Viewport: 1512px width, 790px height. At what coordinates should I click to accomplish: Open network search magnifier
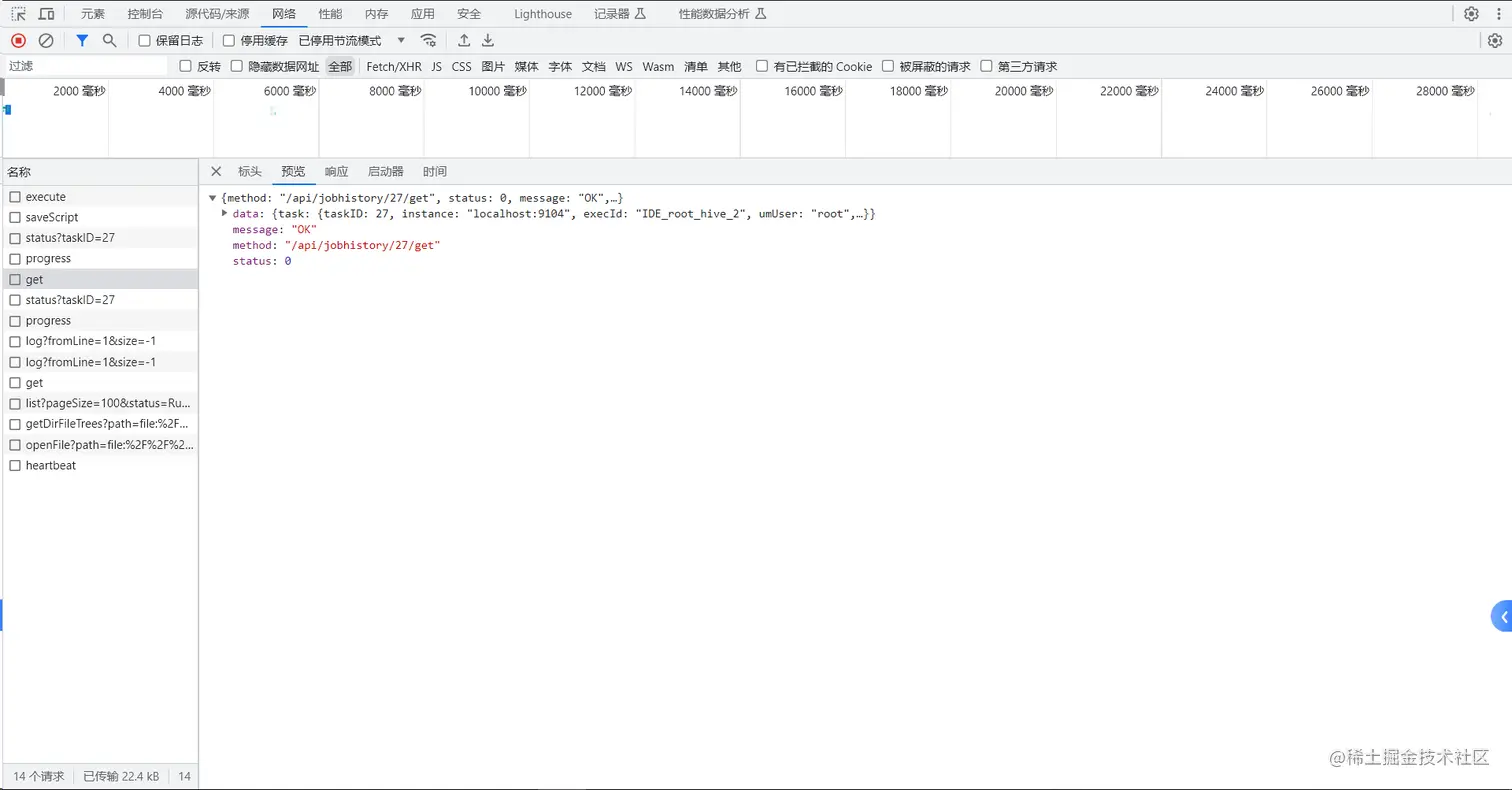click(x=110, y=40)
